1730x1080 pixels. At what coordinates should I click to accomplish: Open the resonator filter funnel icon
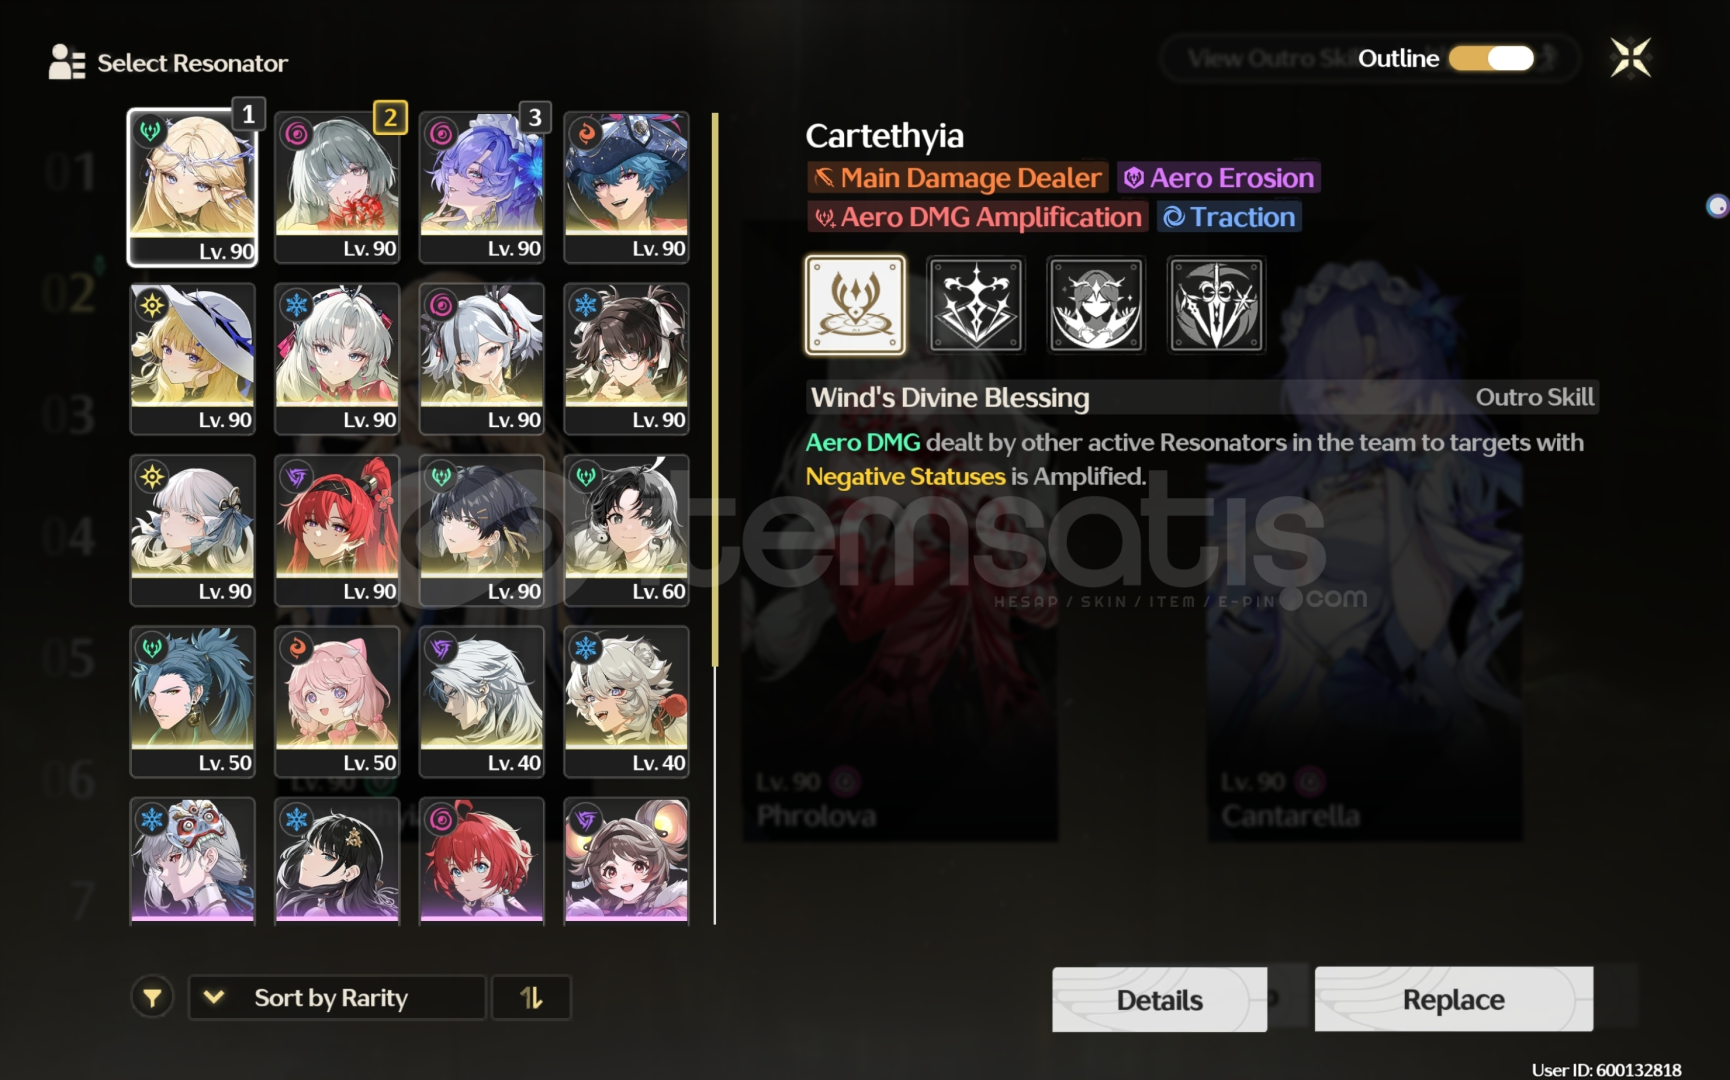click(x=152, y=997)
